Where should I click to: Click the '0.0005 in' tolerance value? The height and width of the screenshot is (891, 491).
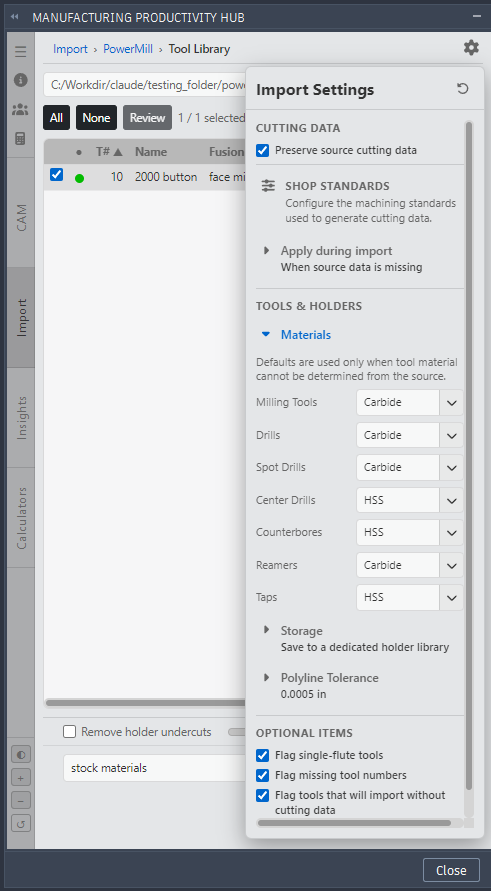303,694
